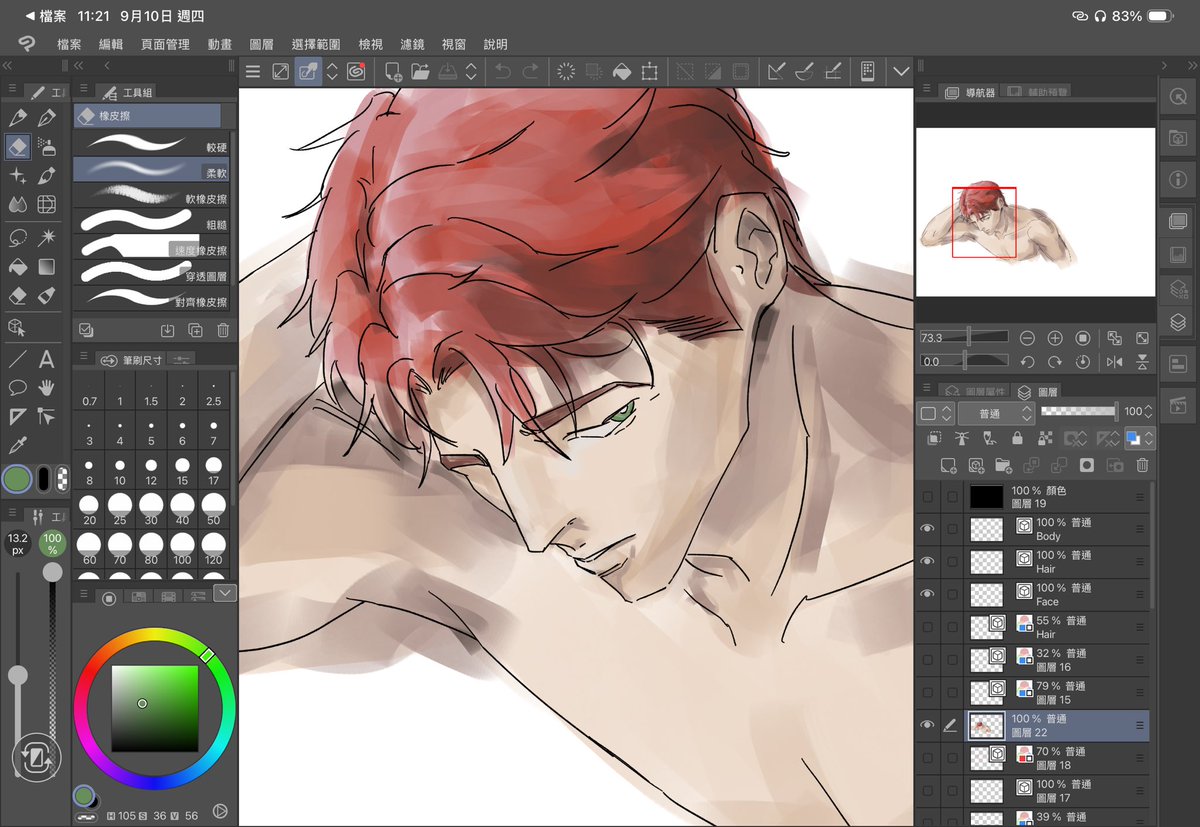Hide the top Hair layer at 100%
This screenshot has width=1200, height=827.
pos(927,561)
